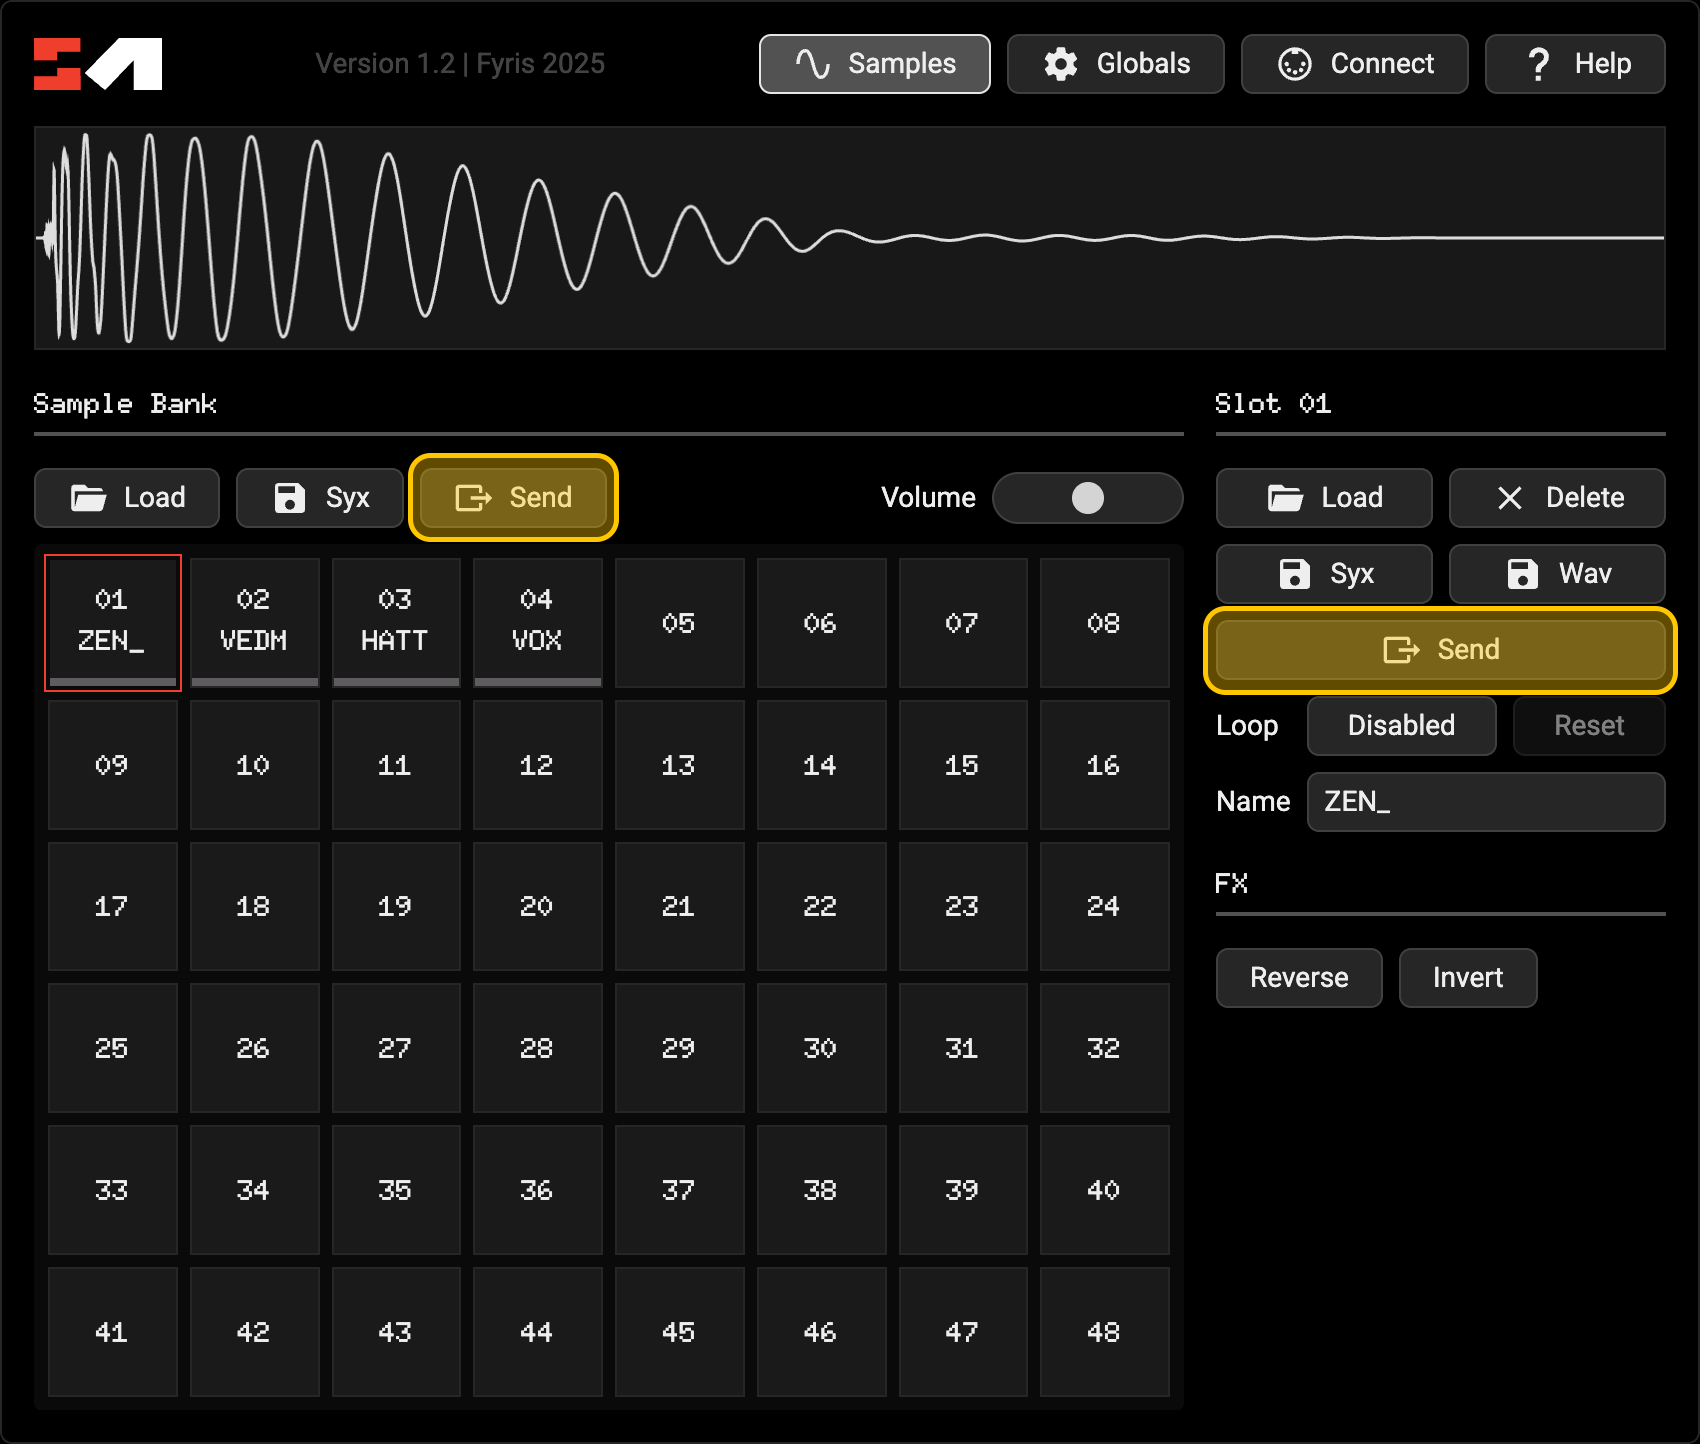Toggle Invert FX on sample
Viewport: 1700px width, 1444px height.
click(1467, 978)
